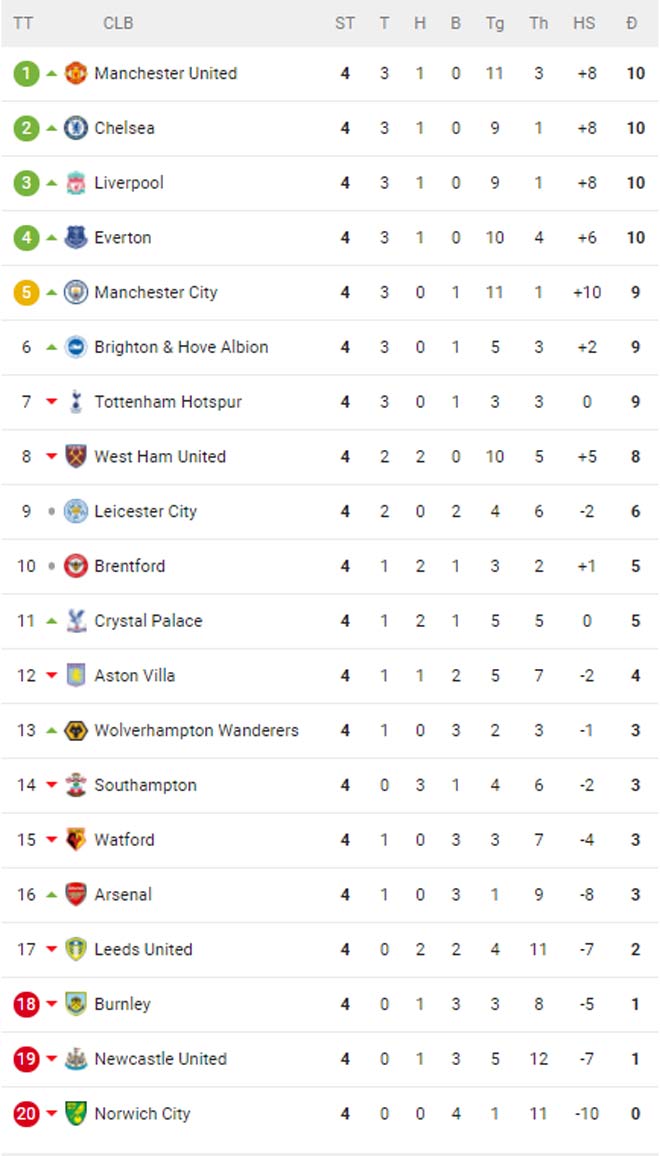The width and height of the screenshot is (660, 1156).
Task: Click the Manchester City crest icon
Action: (x=76, y=292)
